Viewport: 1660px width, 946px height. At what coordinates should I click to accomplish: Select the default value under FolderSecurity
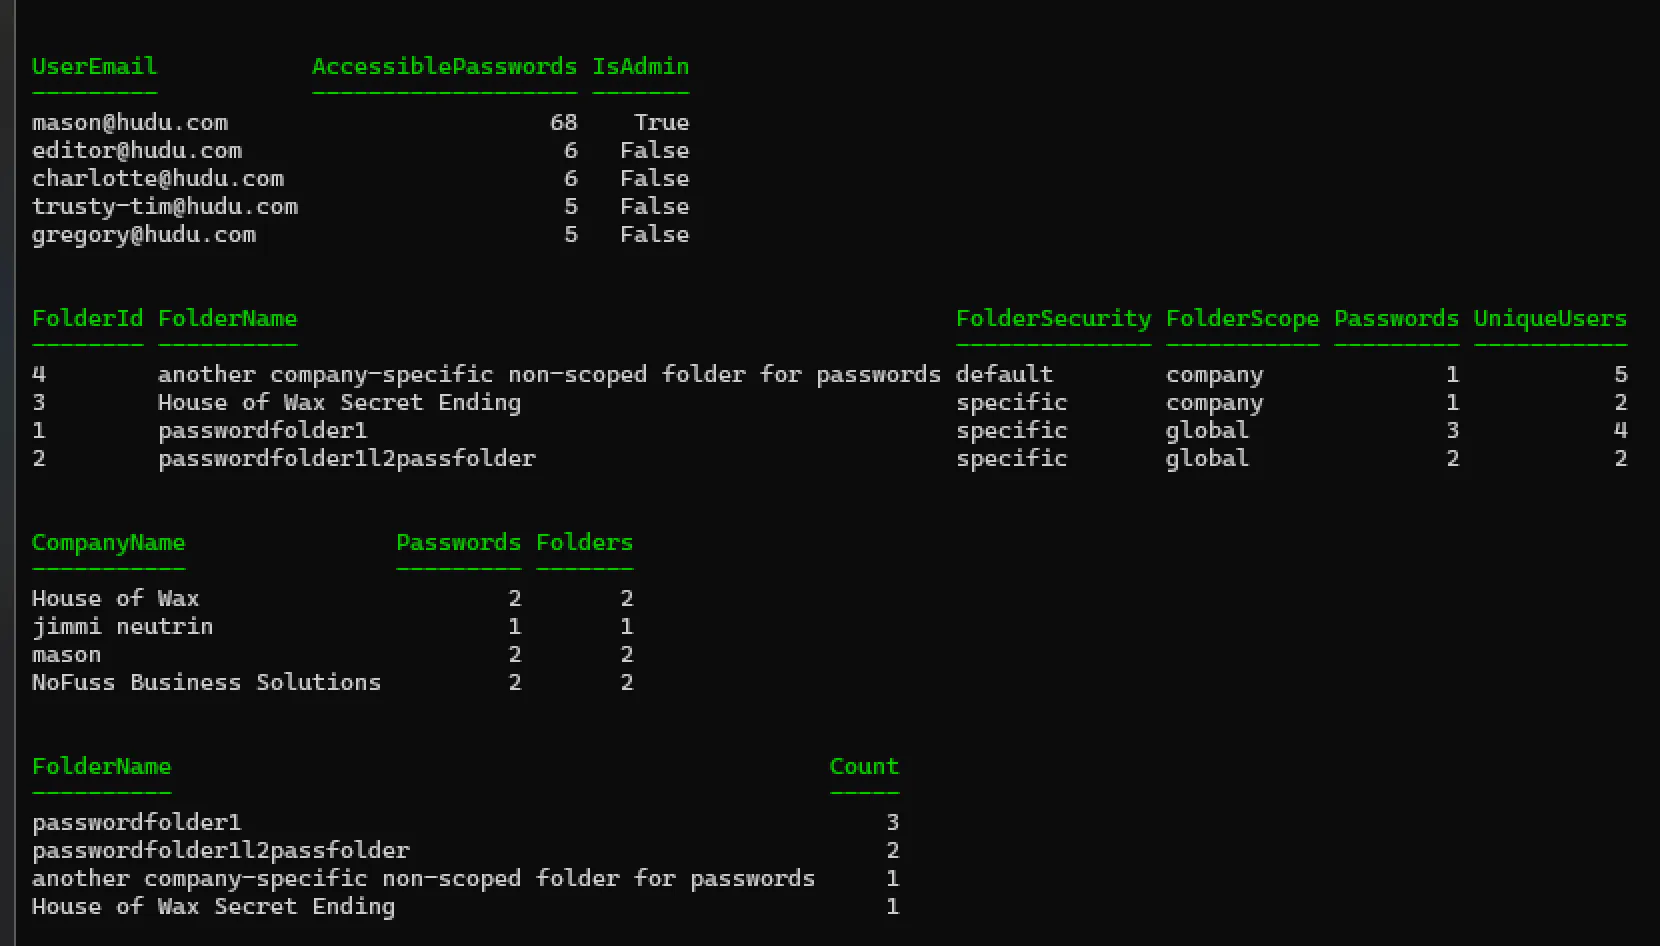pos(1004,374)
